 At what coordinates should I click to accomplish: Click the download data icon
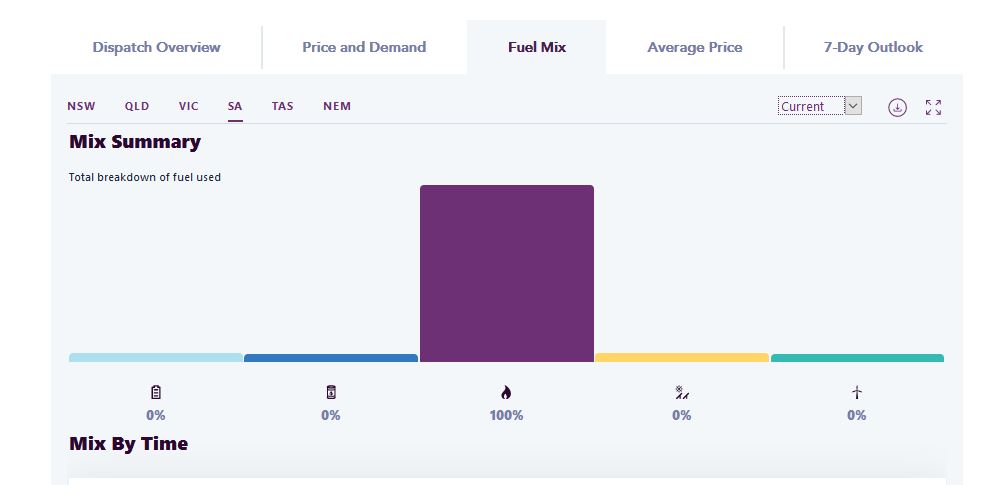(897, 107)
